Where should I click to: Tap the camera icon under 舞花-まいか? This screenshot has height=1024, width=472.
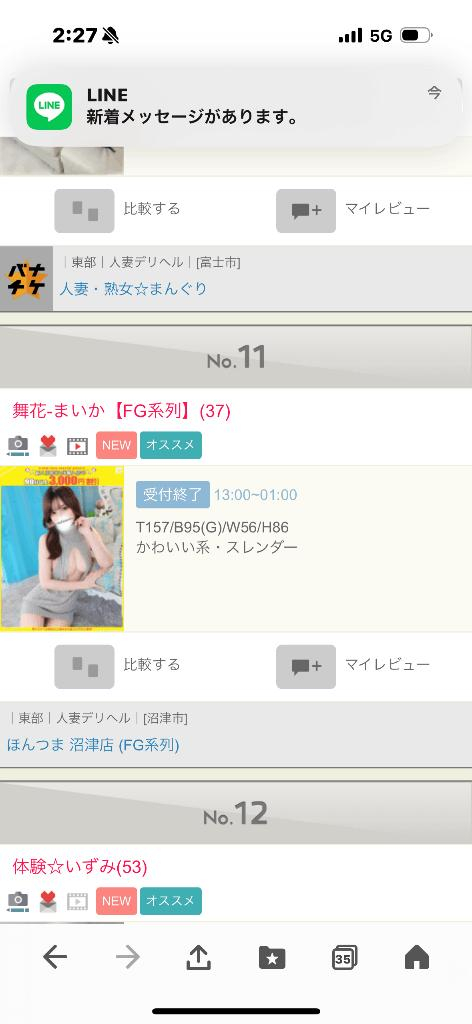pos(18,445)
